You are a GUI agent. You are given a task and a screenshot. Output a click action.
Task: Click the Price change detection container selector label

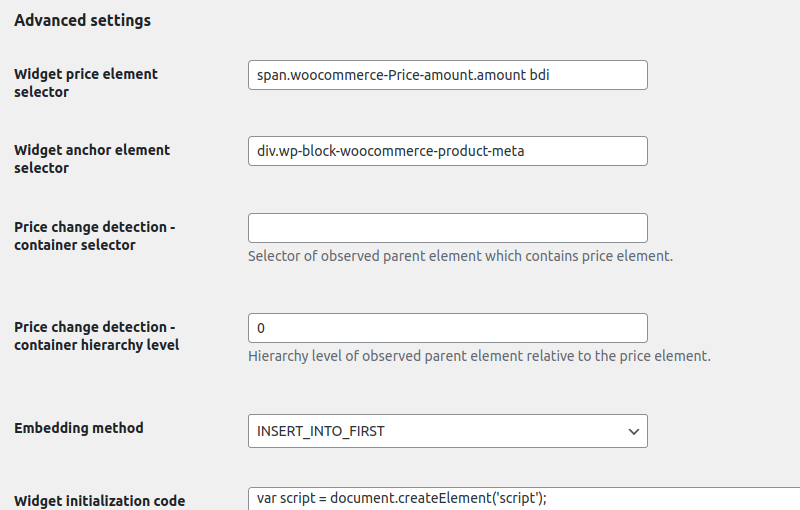tap(95, 236)
